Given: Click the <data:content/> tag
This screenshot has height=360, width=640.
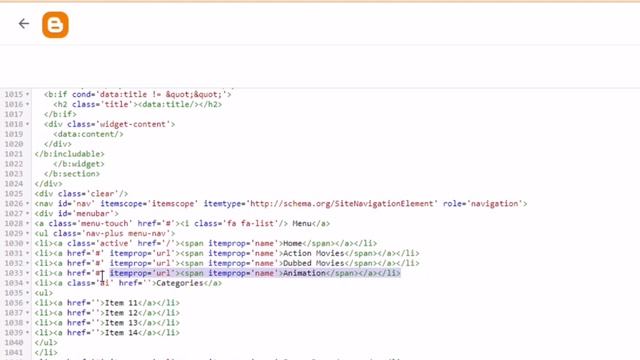Looking at the screenshot, I should [88, 134].
